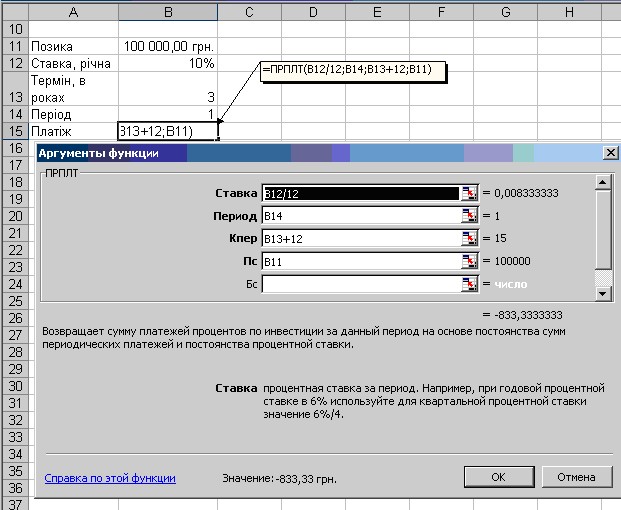Click collapse-dialog icon beside Период field
This screenshot has width=621, height=510.
click(469, 216)
